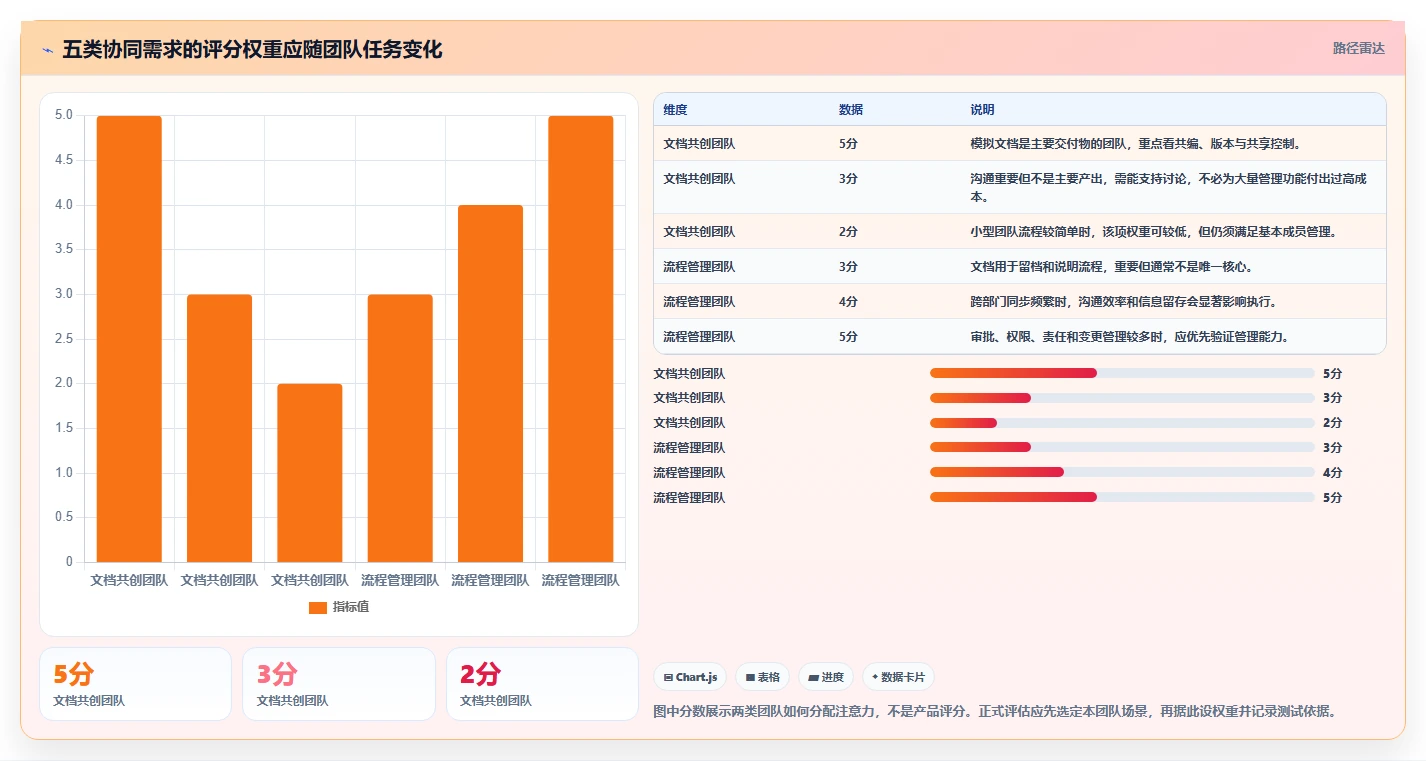The image size is (1426, 761).
Task: Click the 5.0 label on the y-axis
Action: [63, 115]
